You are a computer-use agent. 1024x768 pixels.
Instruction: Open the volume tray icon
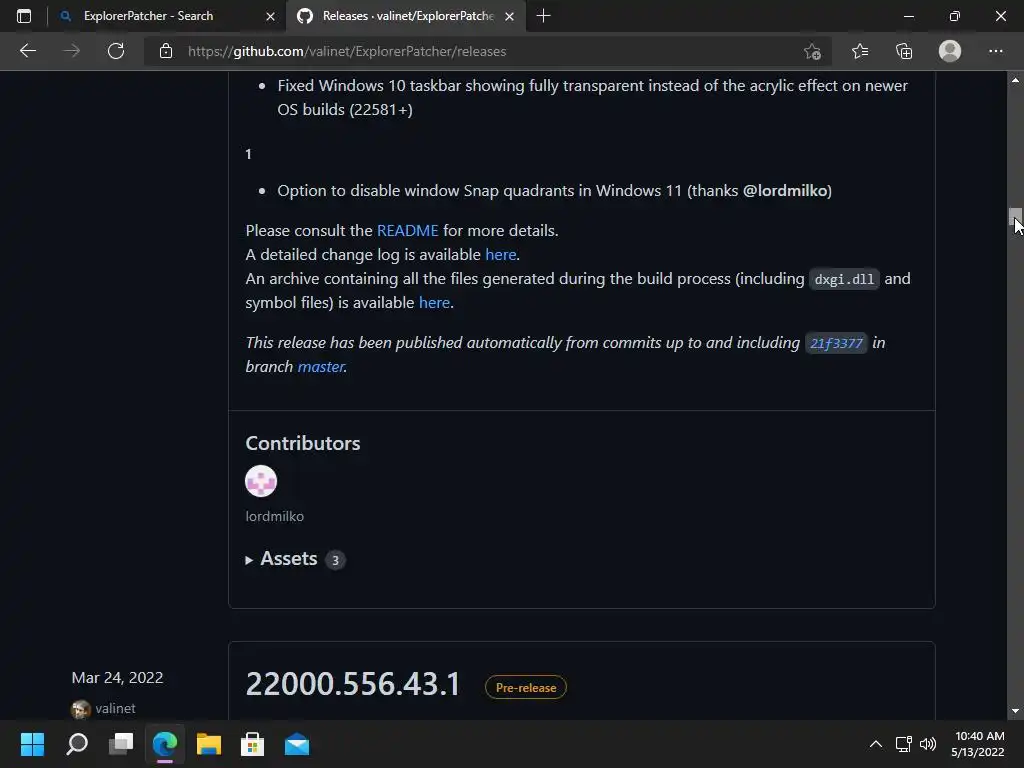pos(927,744)
